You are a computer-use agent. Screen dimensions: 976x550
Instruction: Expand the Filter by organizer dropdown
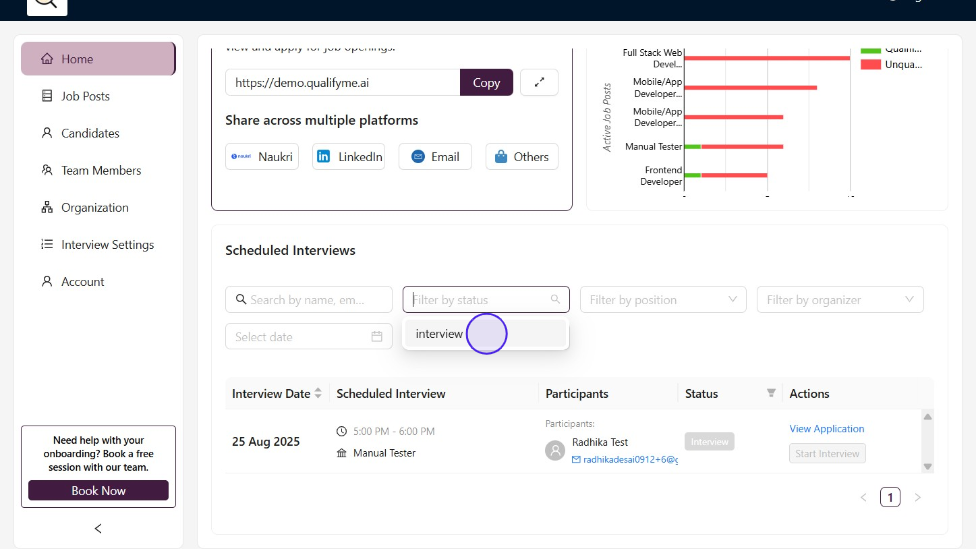(x=839, y=300)
